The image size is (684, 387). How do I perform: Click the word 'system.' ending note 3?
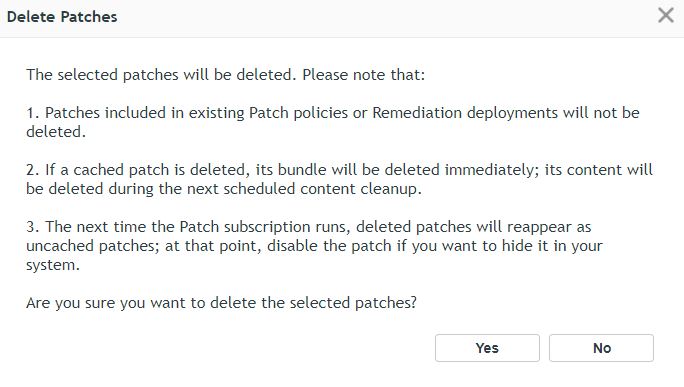53,265
